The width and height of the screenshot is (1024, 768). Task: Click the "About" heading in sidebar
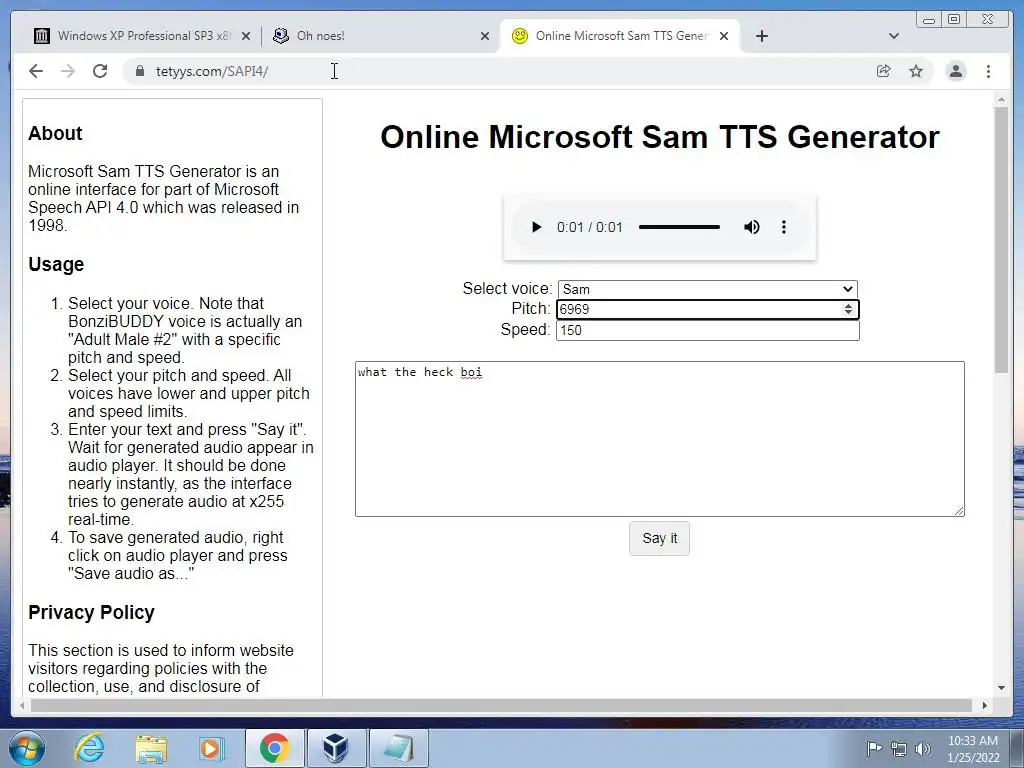pyautogui.click(x=55, y=133)
